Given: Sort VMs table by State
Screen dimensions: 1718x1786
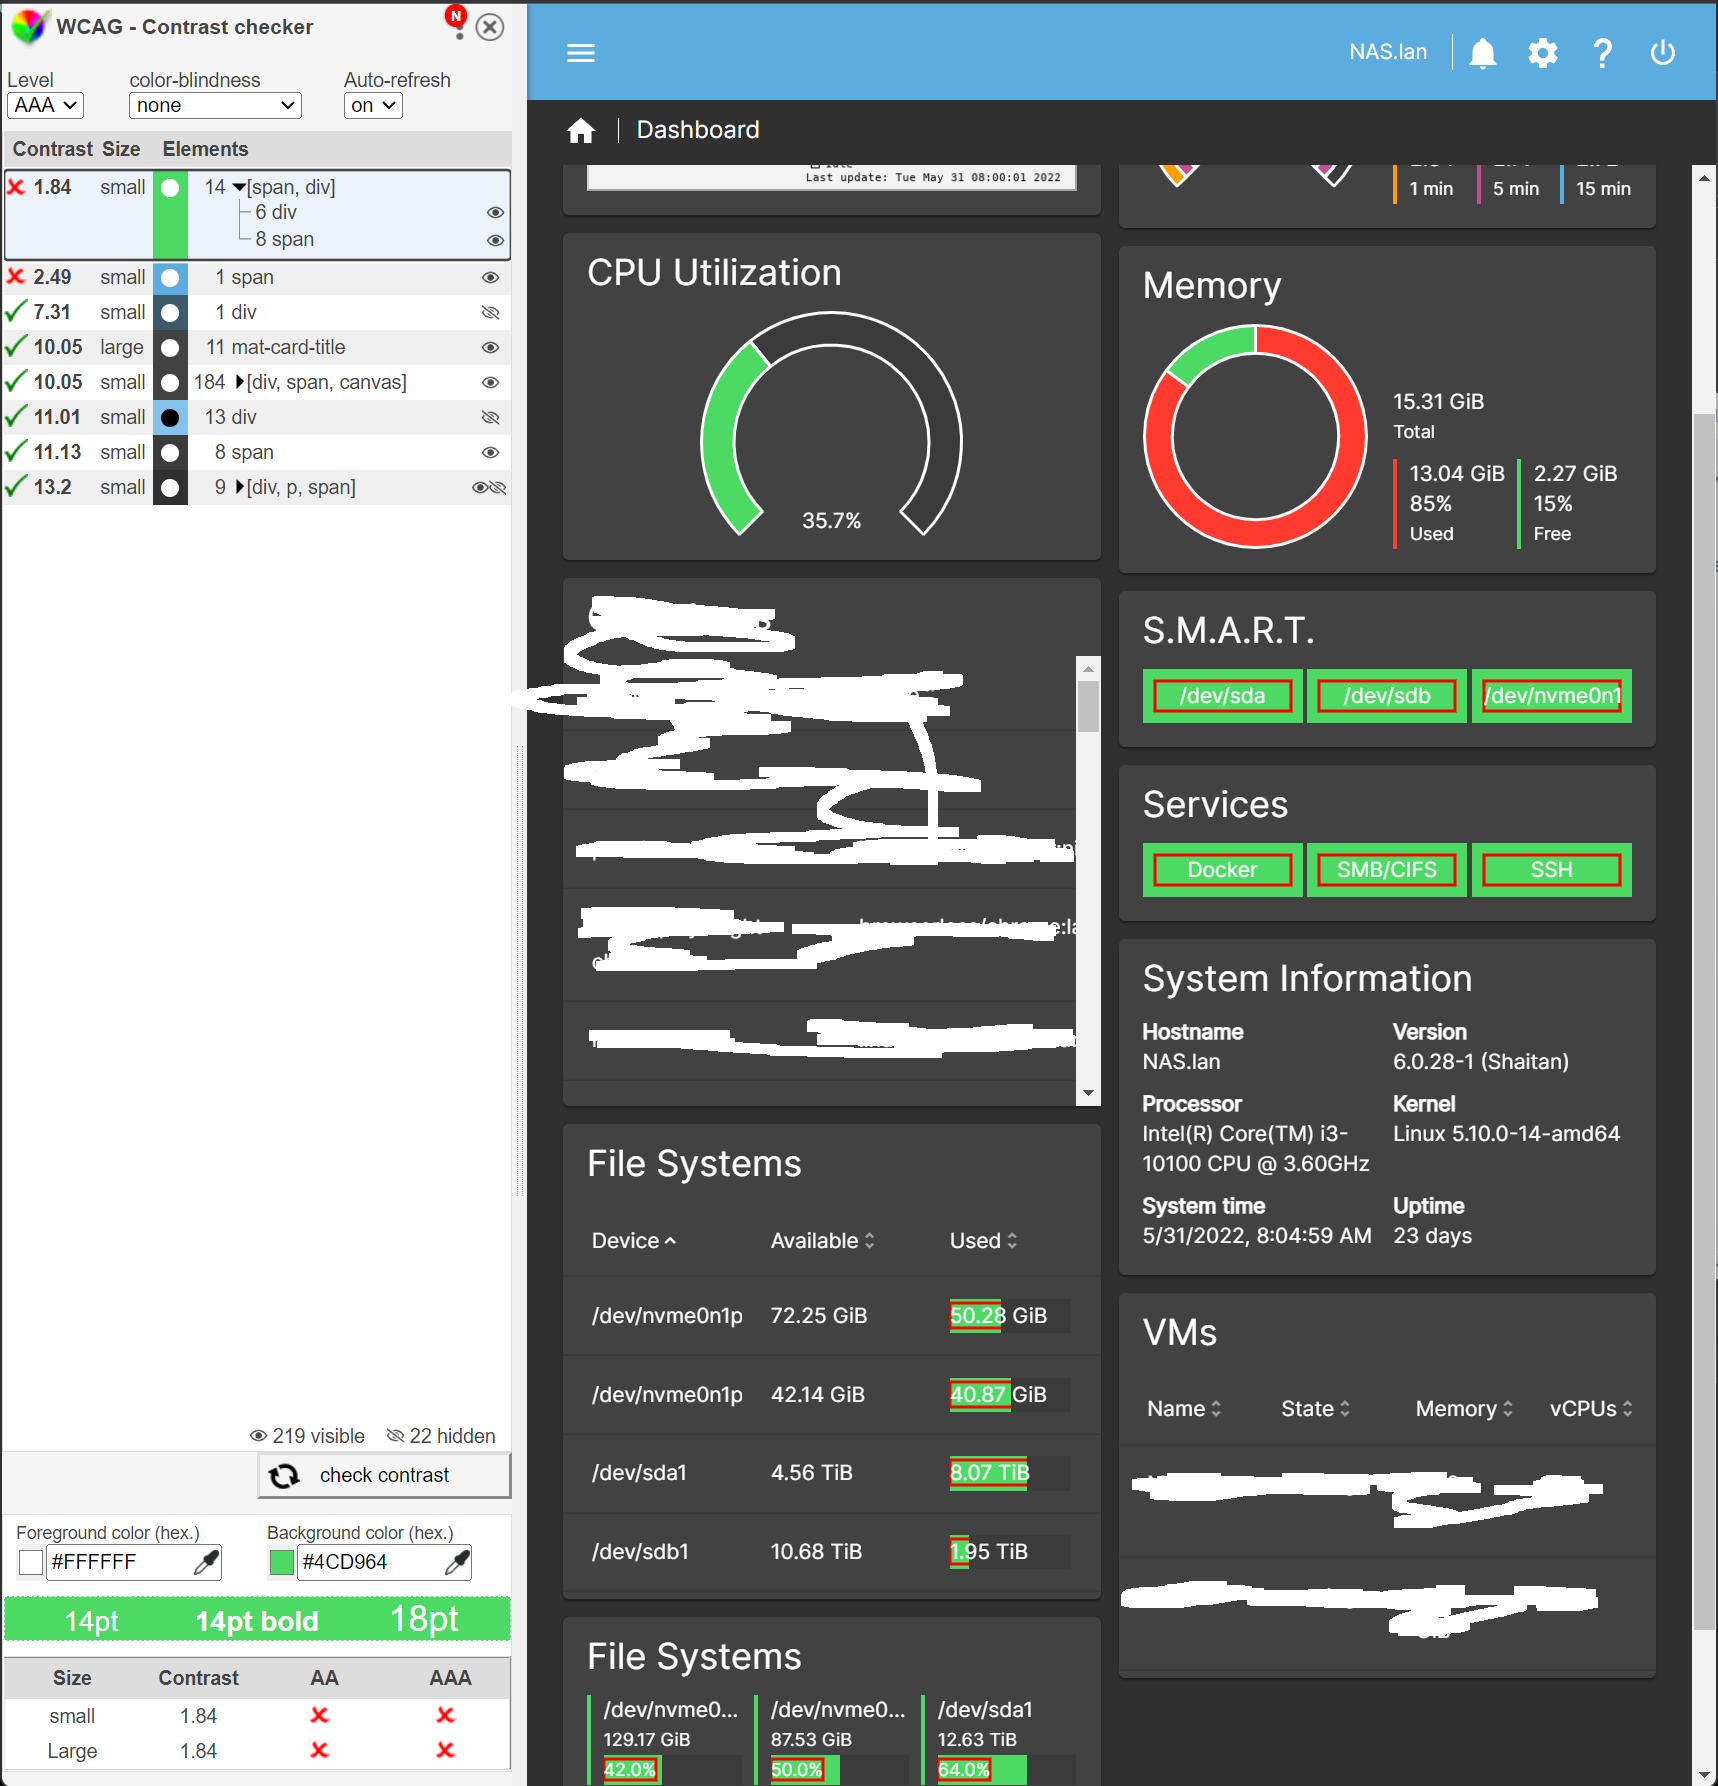Looking at the screenshot, I should [1315, 1409].
